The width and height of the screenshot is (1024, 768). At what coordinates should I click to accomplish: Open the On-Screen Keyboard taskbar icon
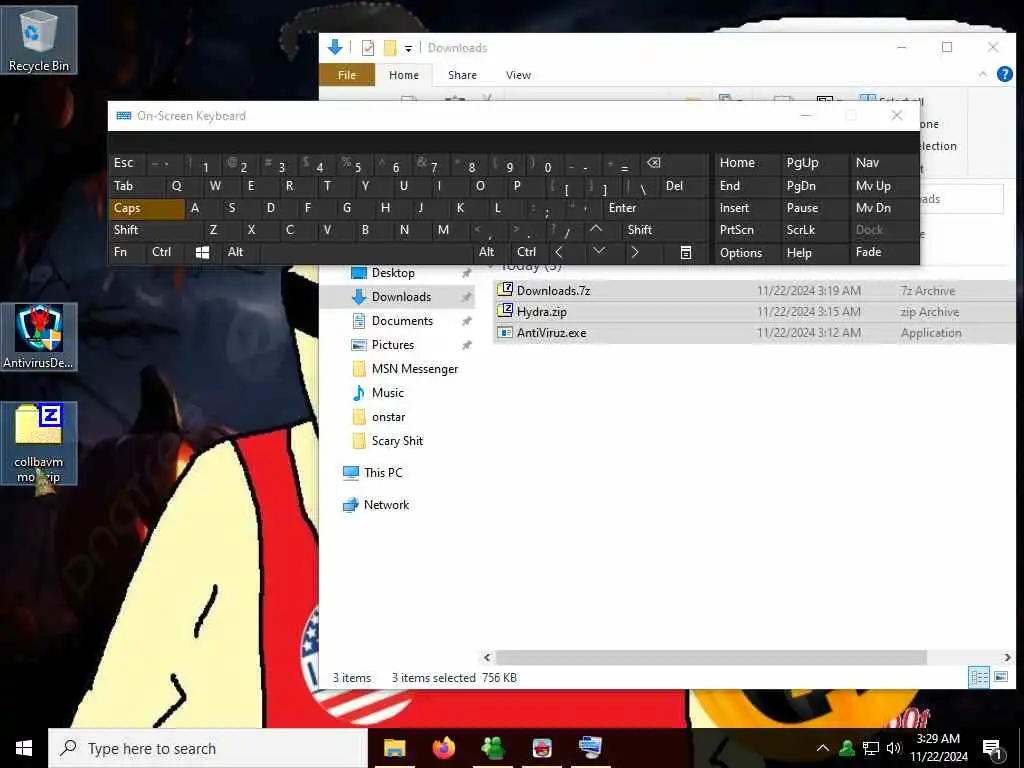point(591,748)
